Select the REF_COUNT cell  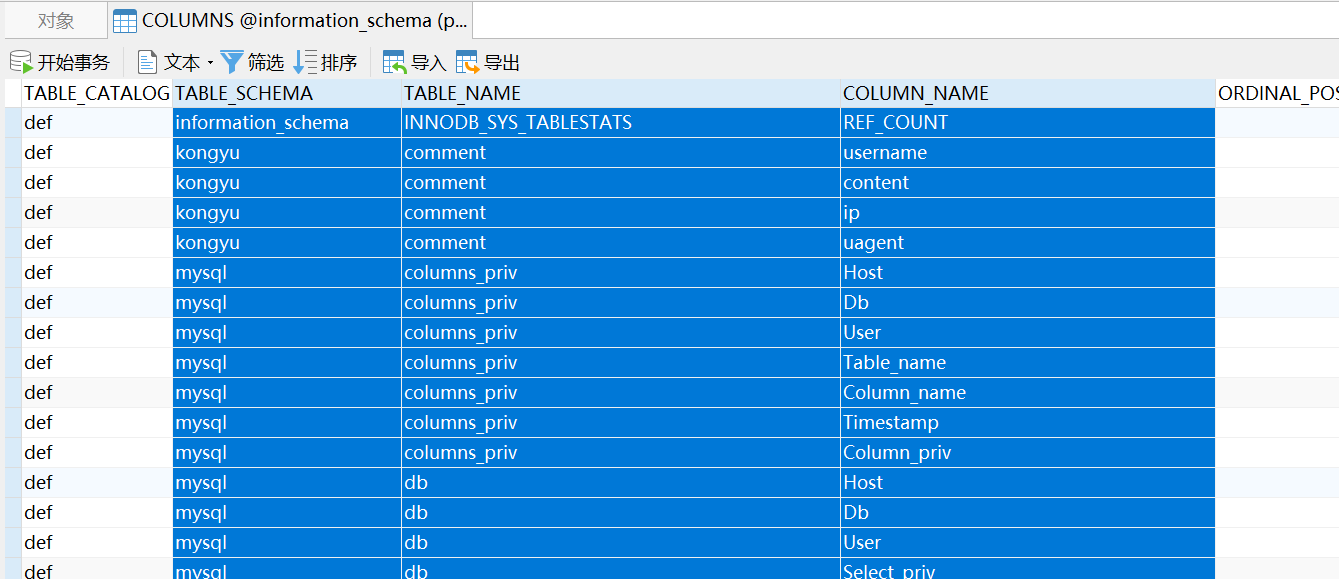(1028, 123)
